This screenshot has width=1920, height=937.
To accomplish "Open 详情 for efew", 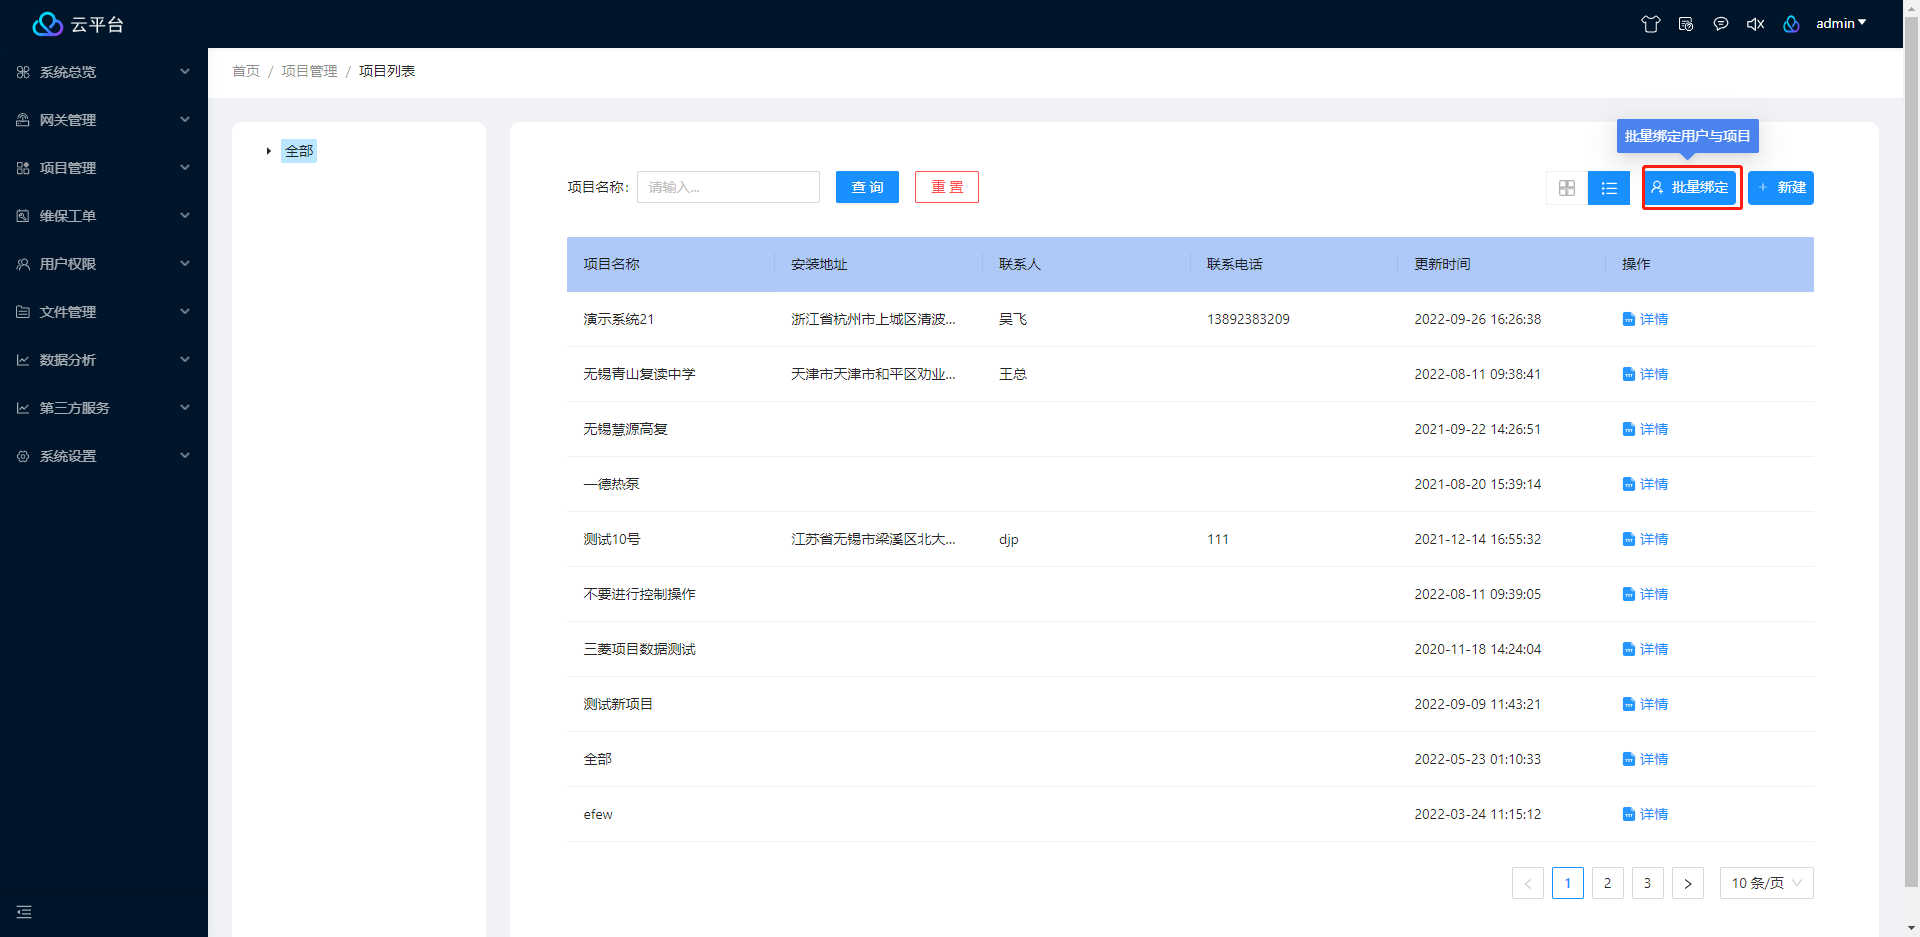I will (x=1645, y=814).
